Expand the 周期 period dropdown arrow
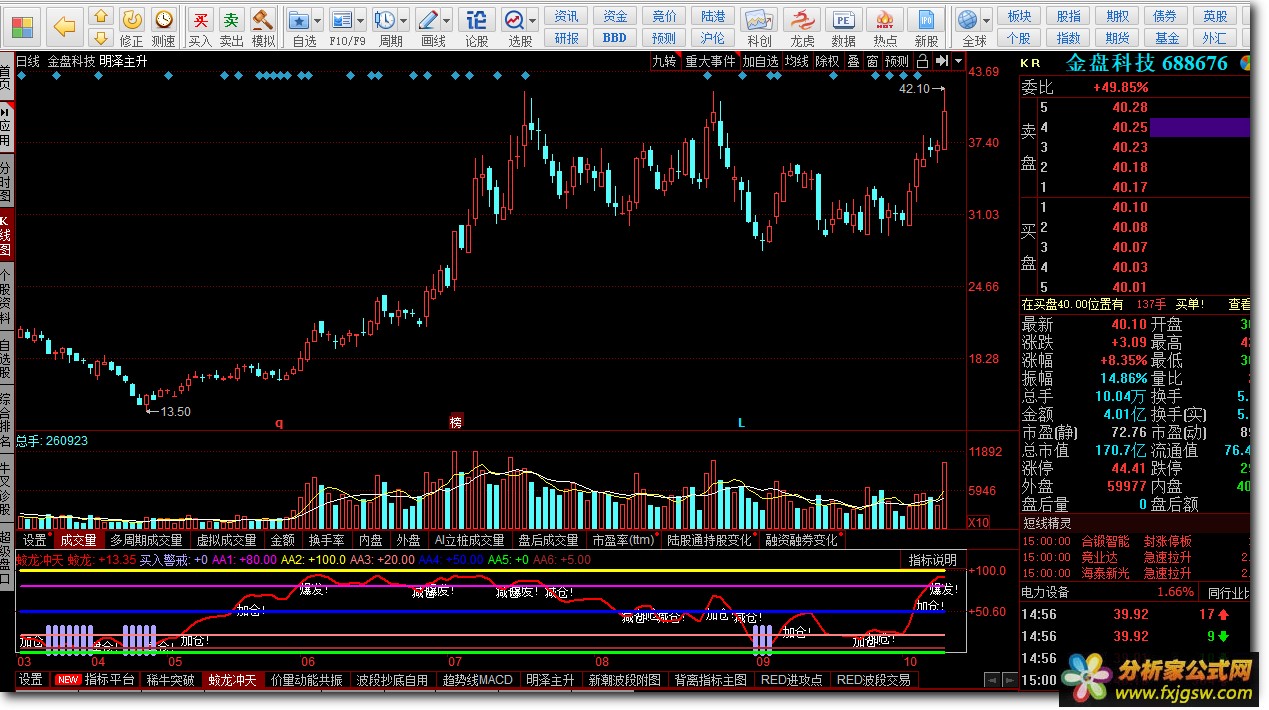The image size is (1269, 710). pos(404,19)
